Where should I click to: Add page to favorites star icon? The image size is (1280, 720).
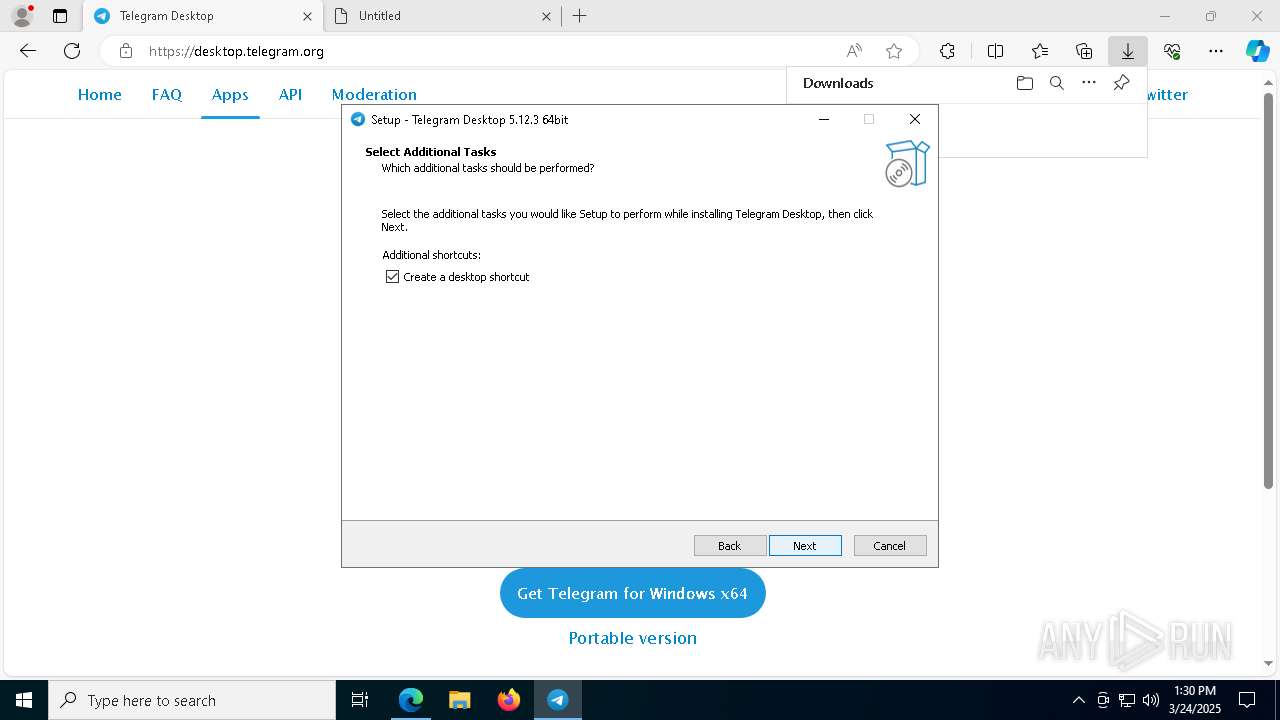[x=894, y=51]
